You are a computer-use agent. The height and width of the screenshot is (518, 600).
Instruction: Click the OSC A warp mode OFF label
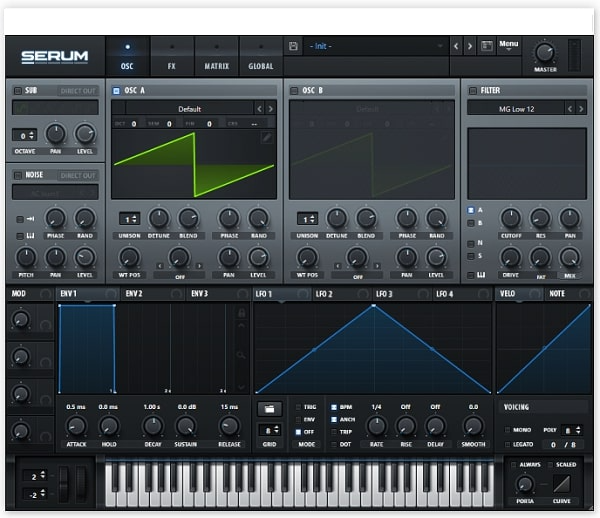179,276
